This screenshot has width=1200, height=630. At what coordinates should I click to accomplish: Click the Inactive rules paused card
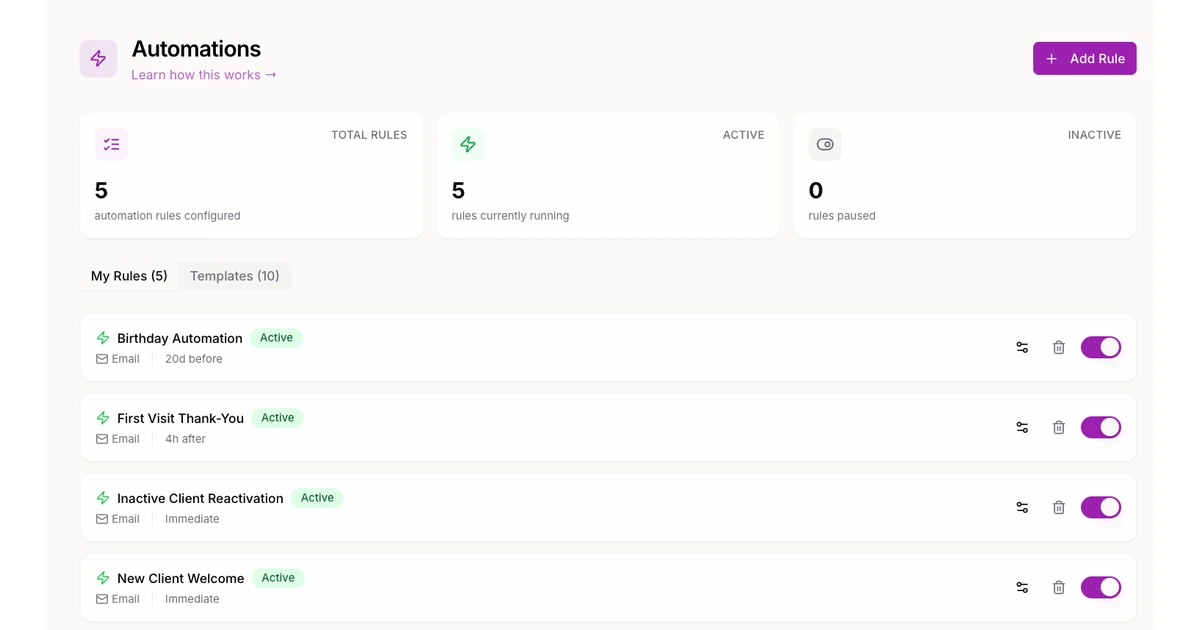964,176
